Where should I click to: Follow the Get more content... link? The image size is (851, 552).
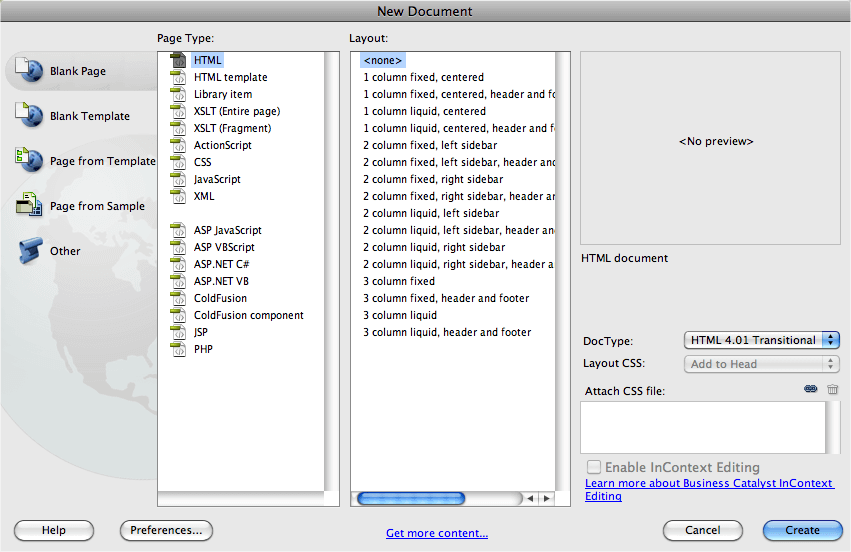point(437,533)
